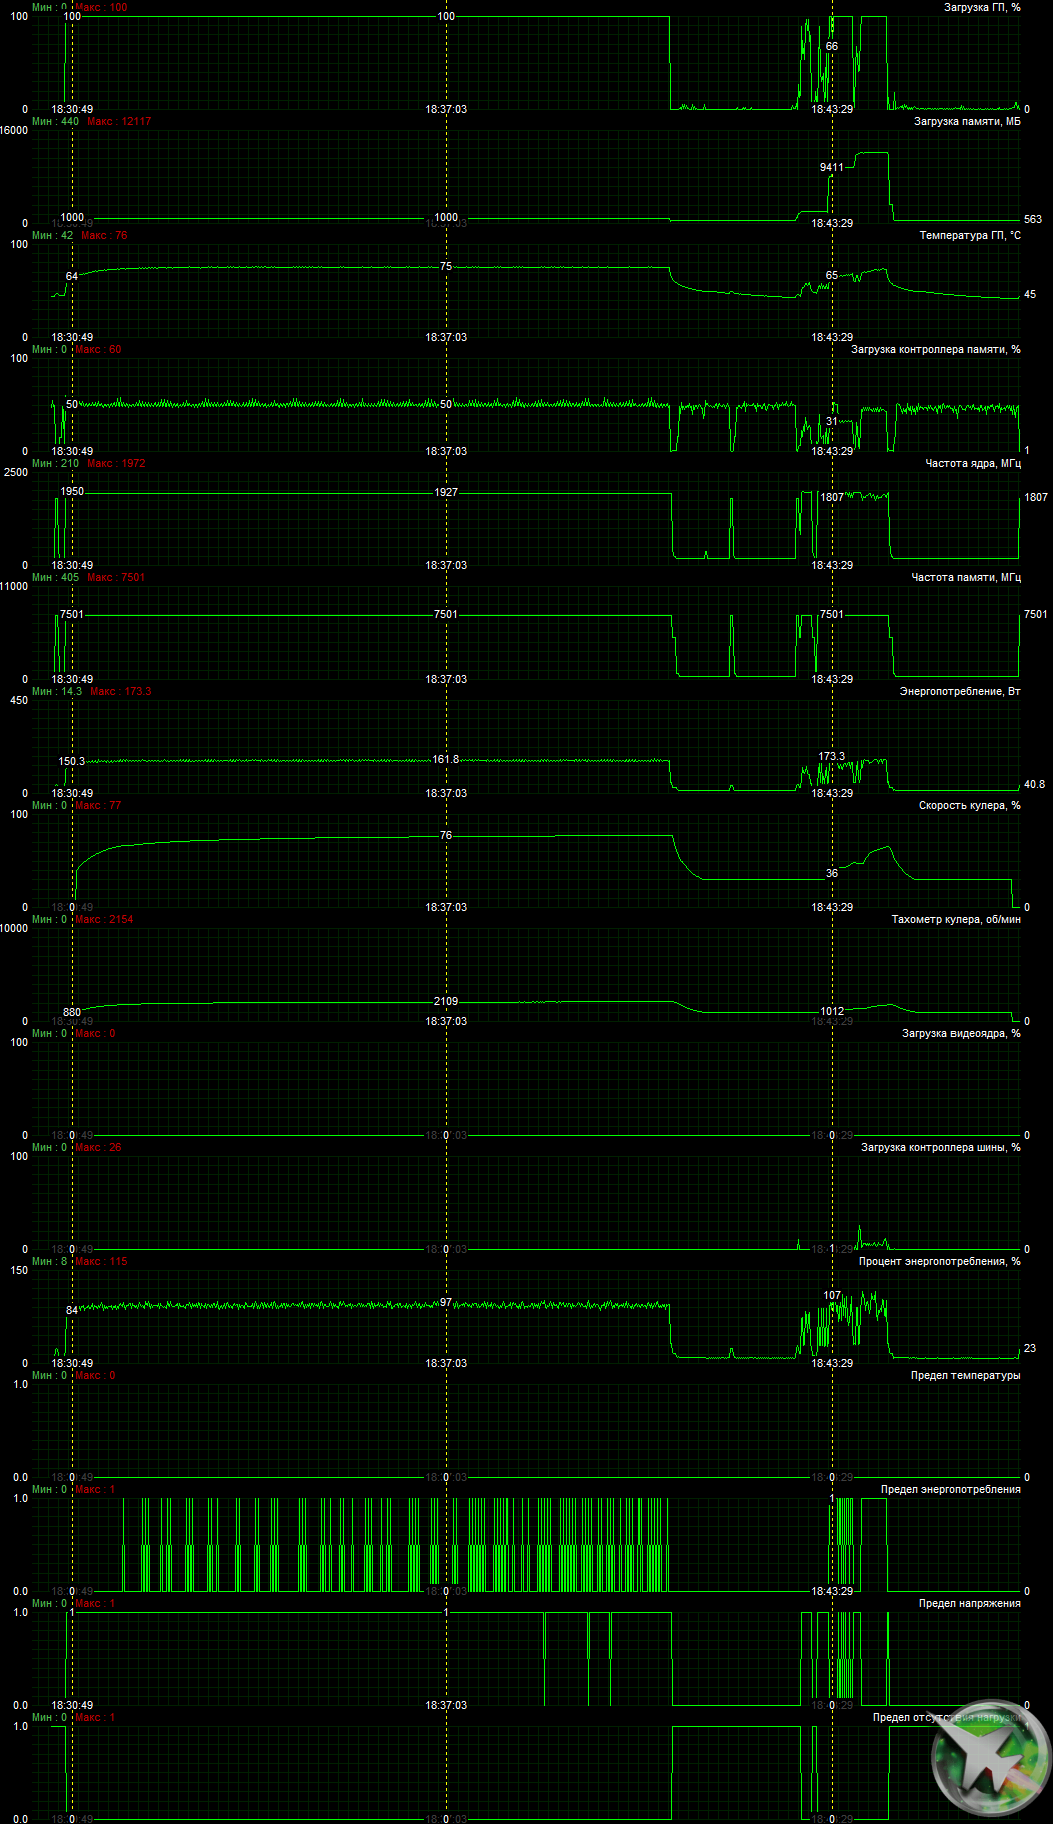Select the 'Мин : 42' label
This screenshot has height=1824, width=1053.
coord(52,235)
